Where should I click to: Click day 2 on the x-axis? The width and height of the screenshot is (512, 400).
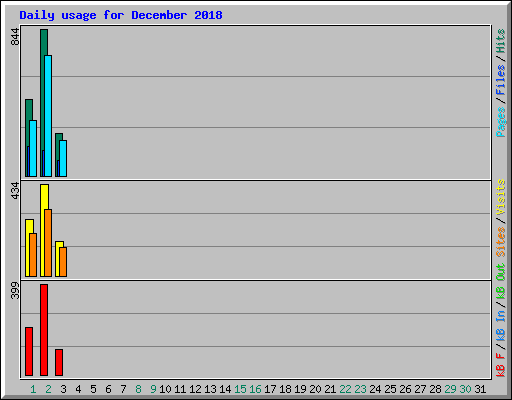tap(48, 389)
